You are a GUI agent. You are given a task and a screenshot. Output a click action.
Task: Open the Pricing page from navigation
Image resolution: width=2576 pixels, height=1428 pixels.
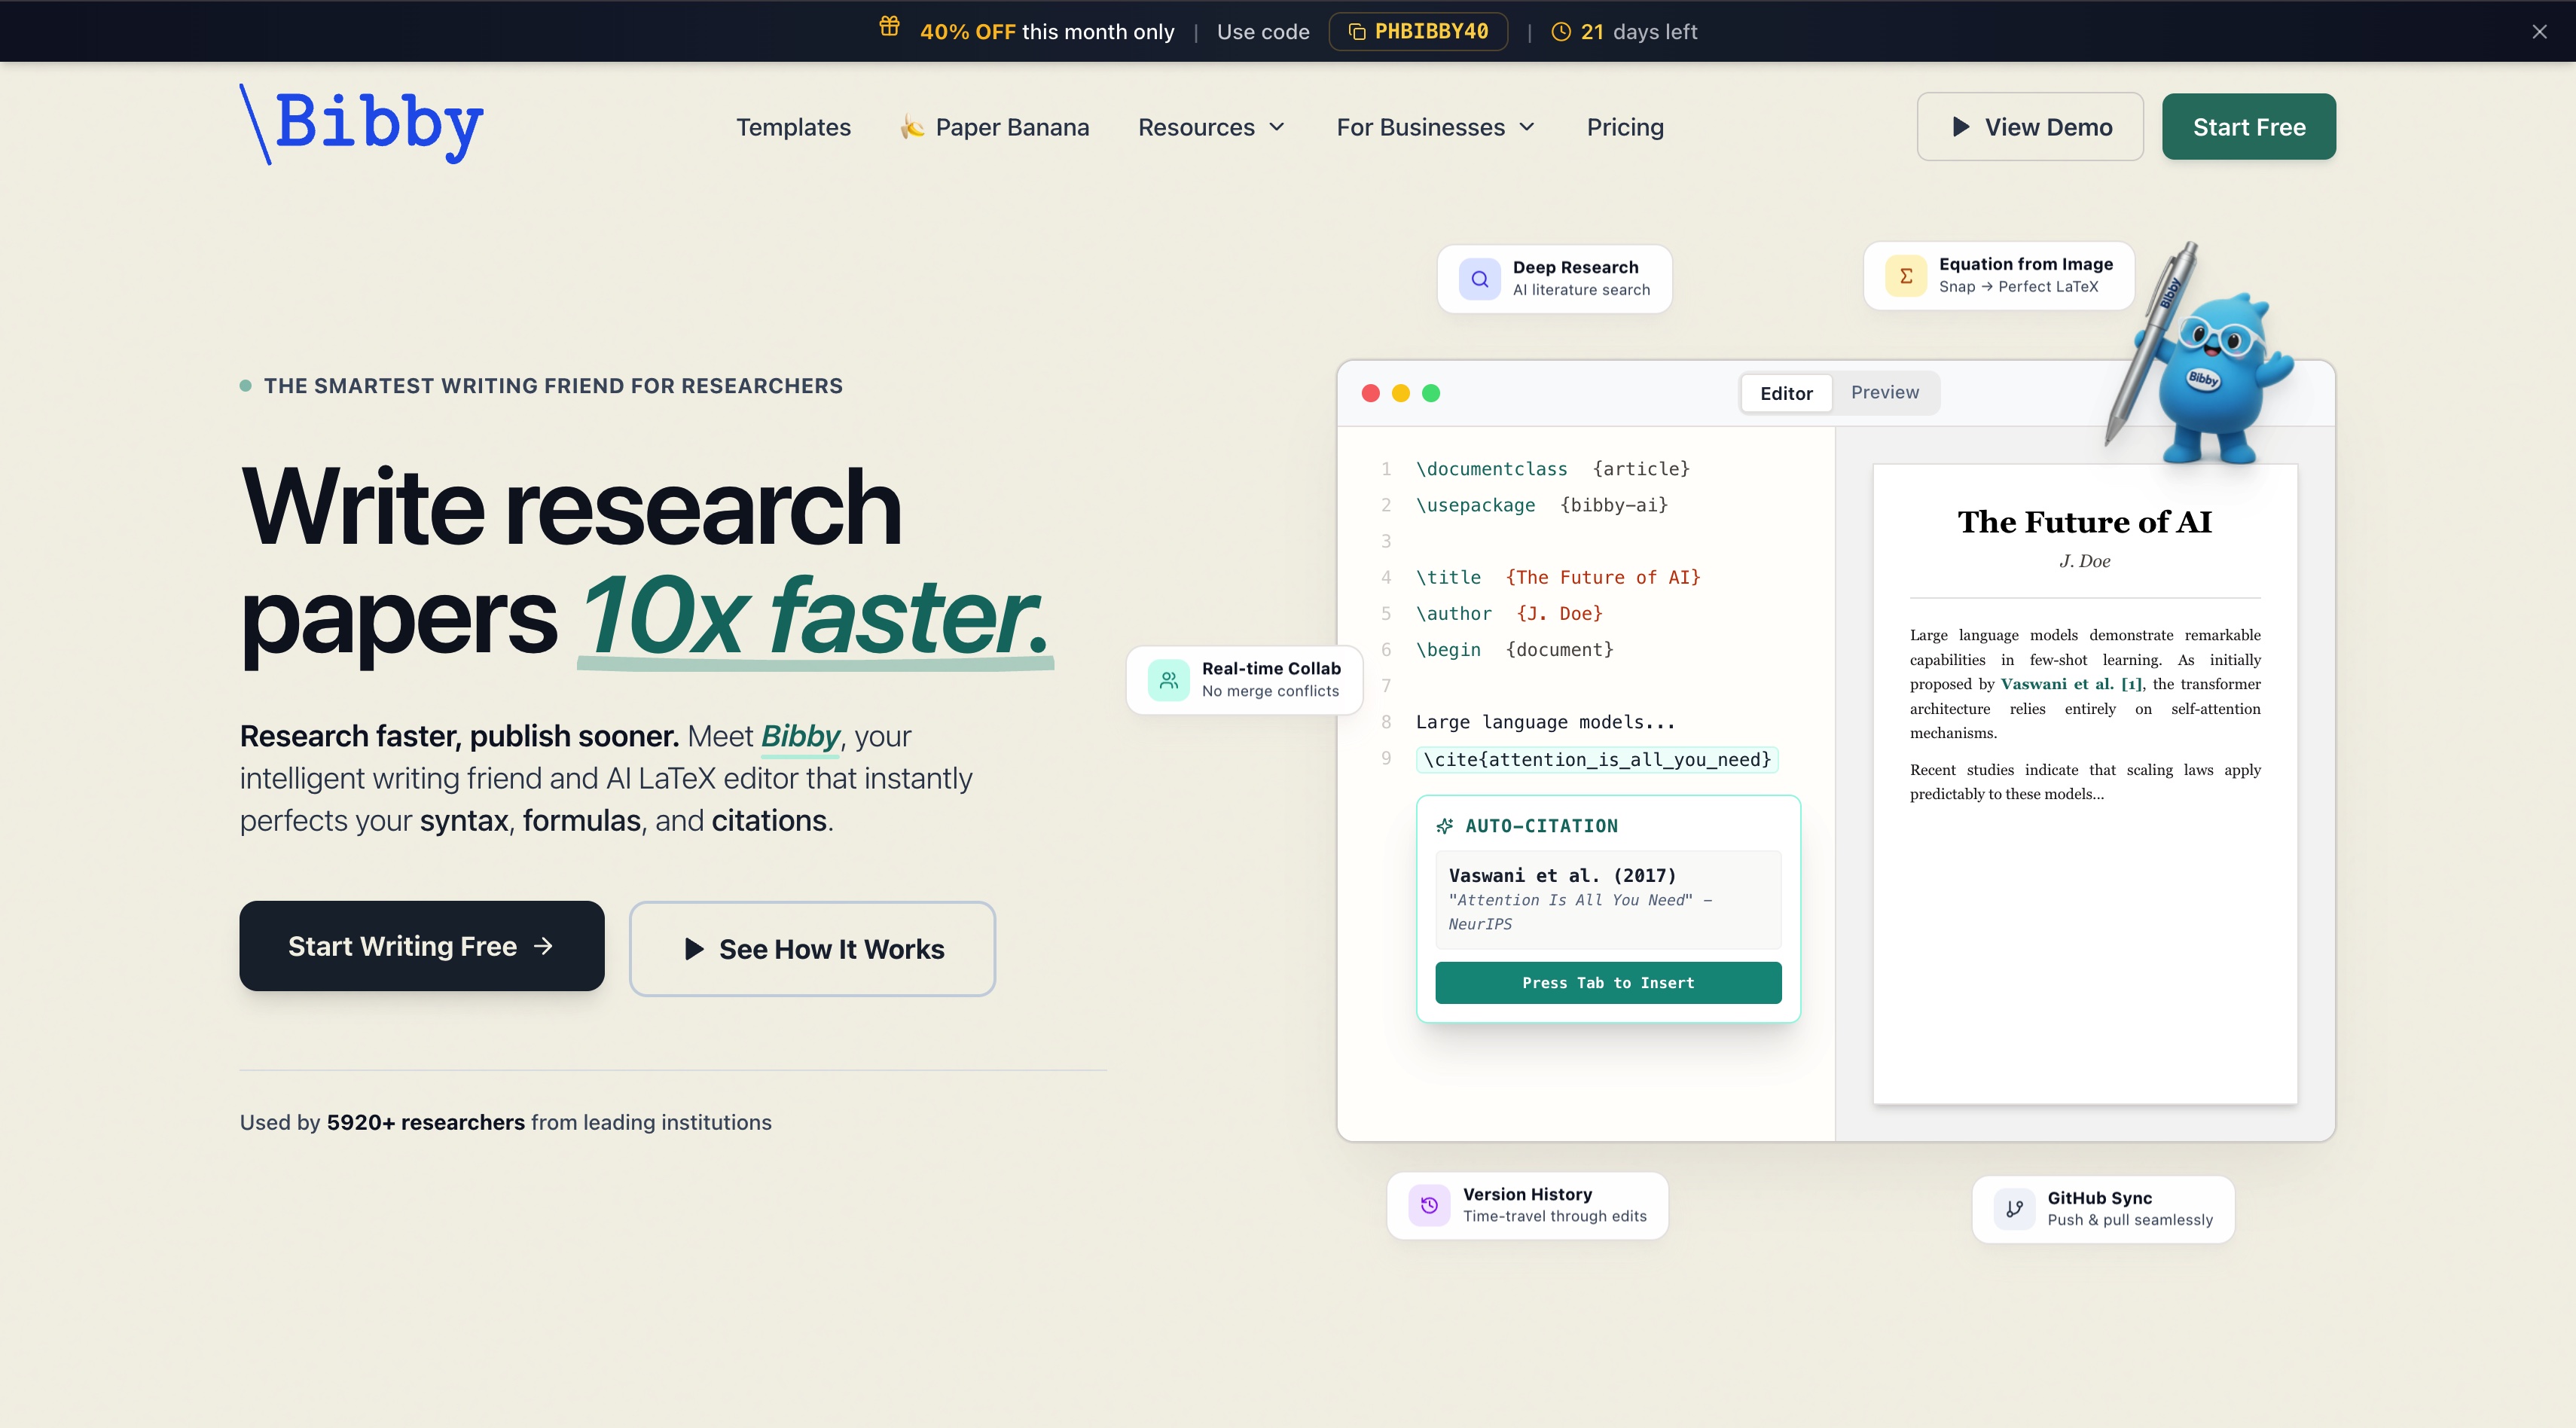(x=1624, y=127)
